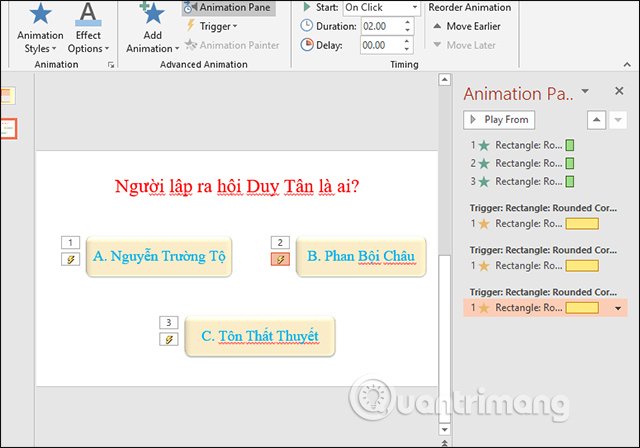
Task: Open Effect Options menu
Action: tap(88, 28)
